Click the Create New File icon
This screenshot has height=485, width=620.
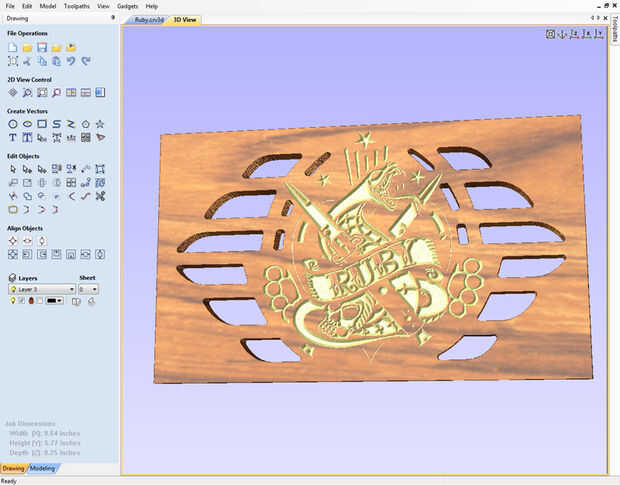click(13, 47)
